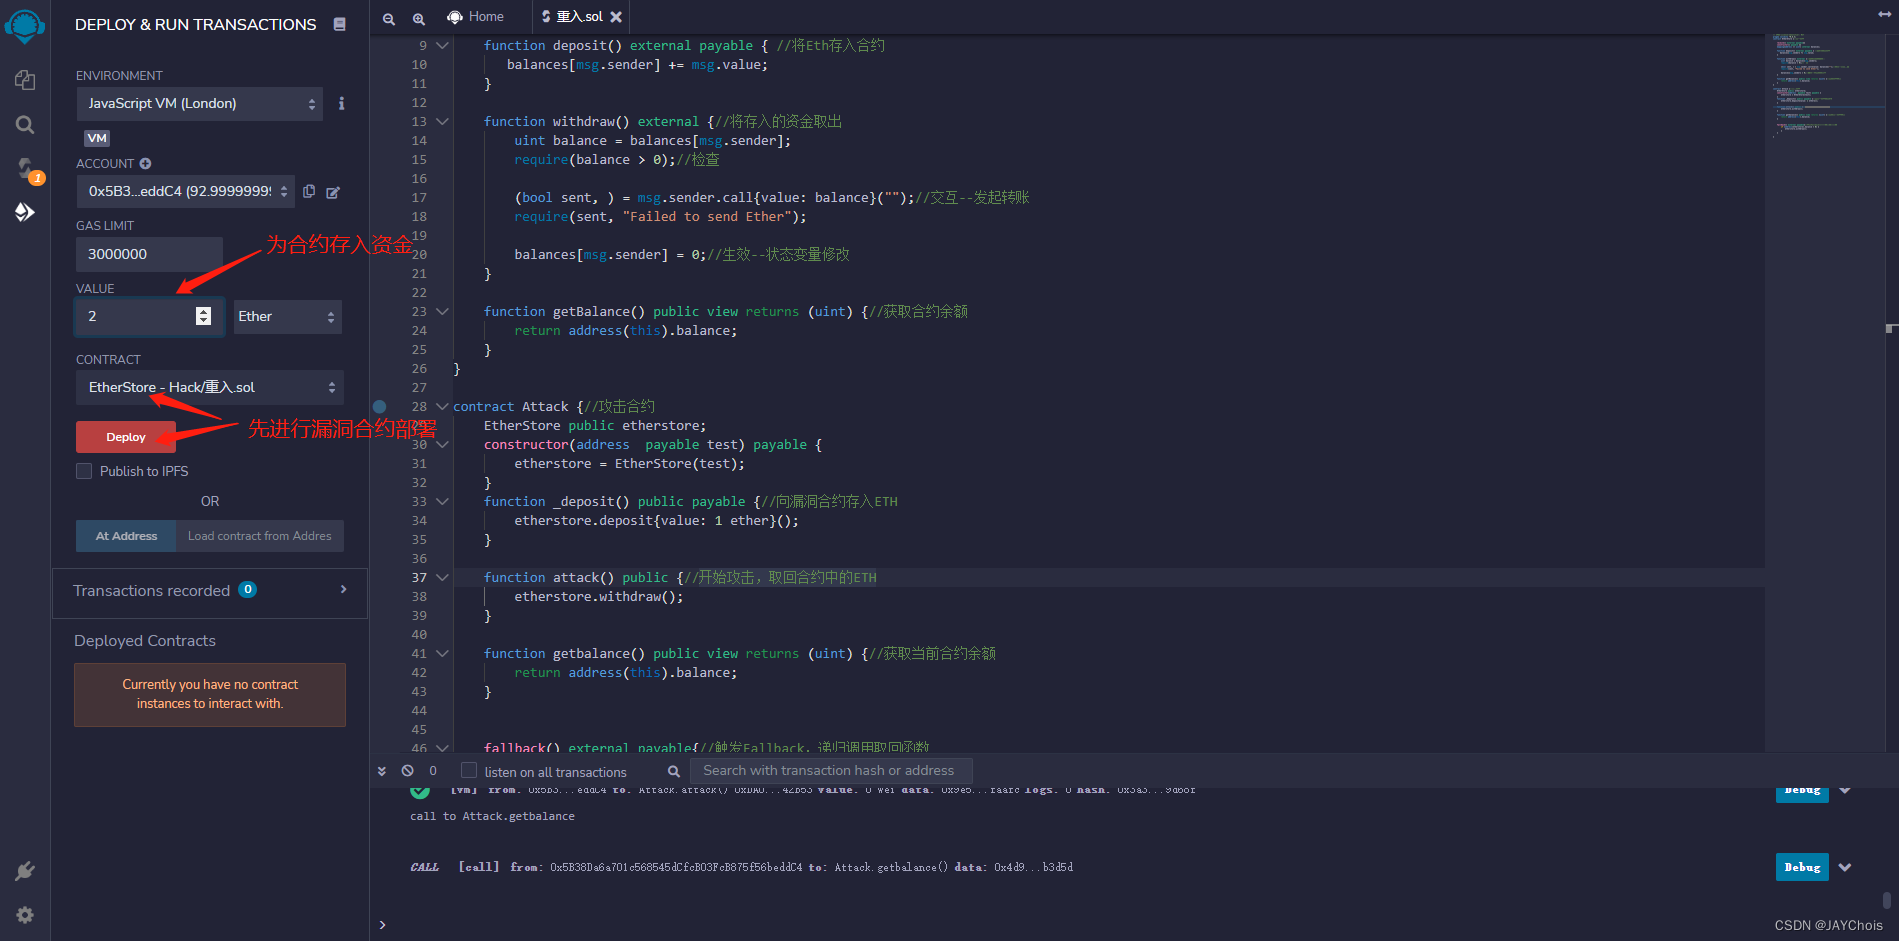This screenshot has height=941, width=1899.
Task: Sign a message with the account icon
Action: [333, 192]
